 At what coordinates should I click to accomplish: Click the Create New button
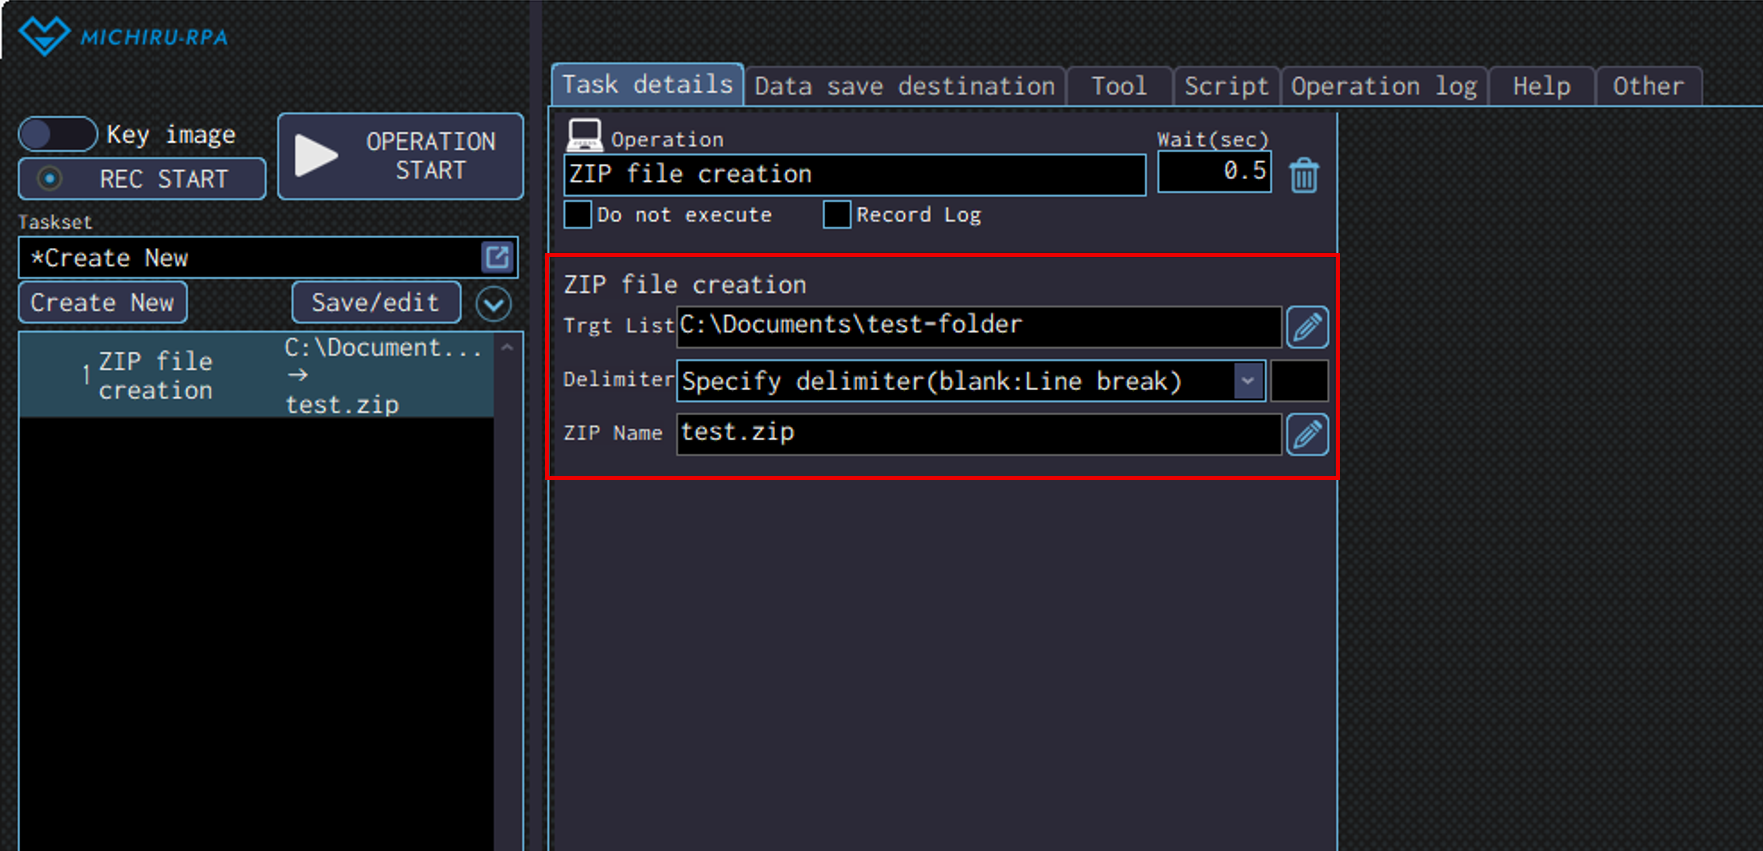click(102, 303)
